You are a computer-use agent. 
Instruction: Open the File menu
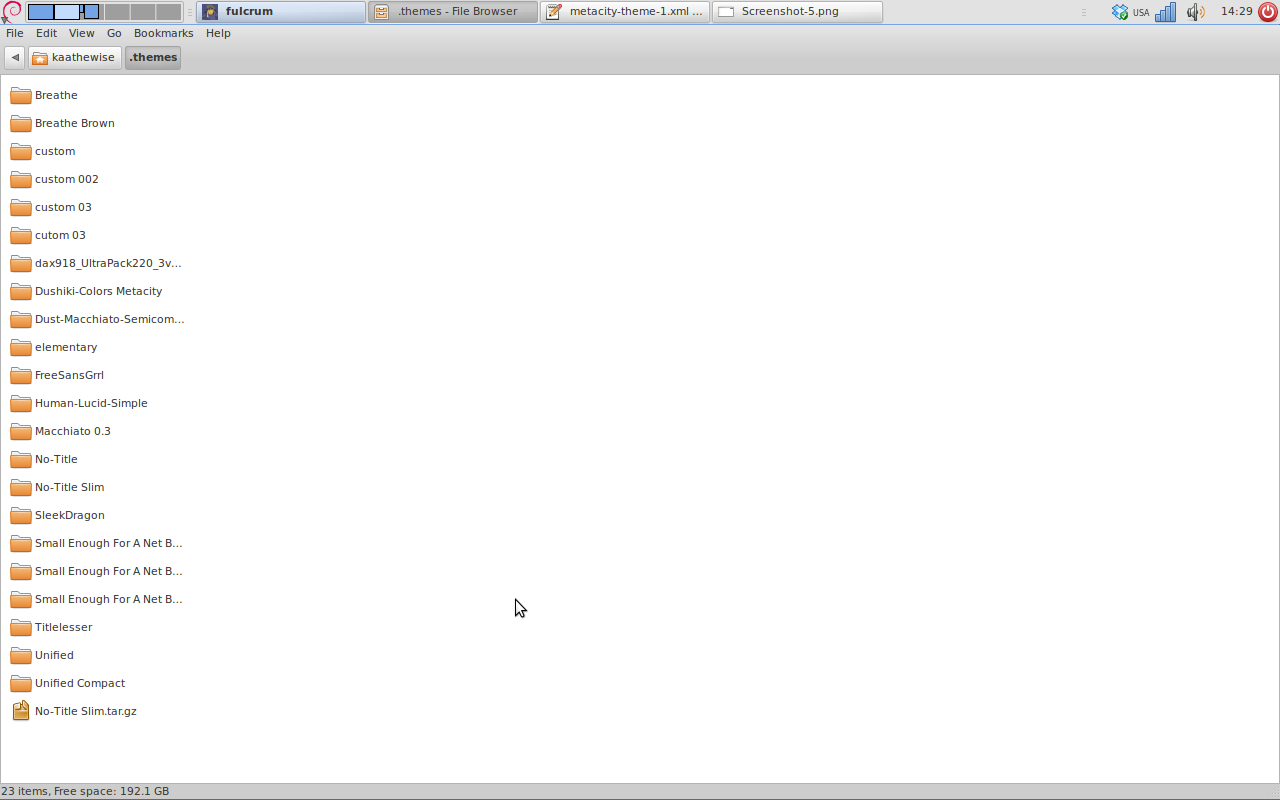[x=15, y=33]
